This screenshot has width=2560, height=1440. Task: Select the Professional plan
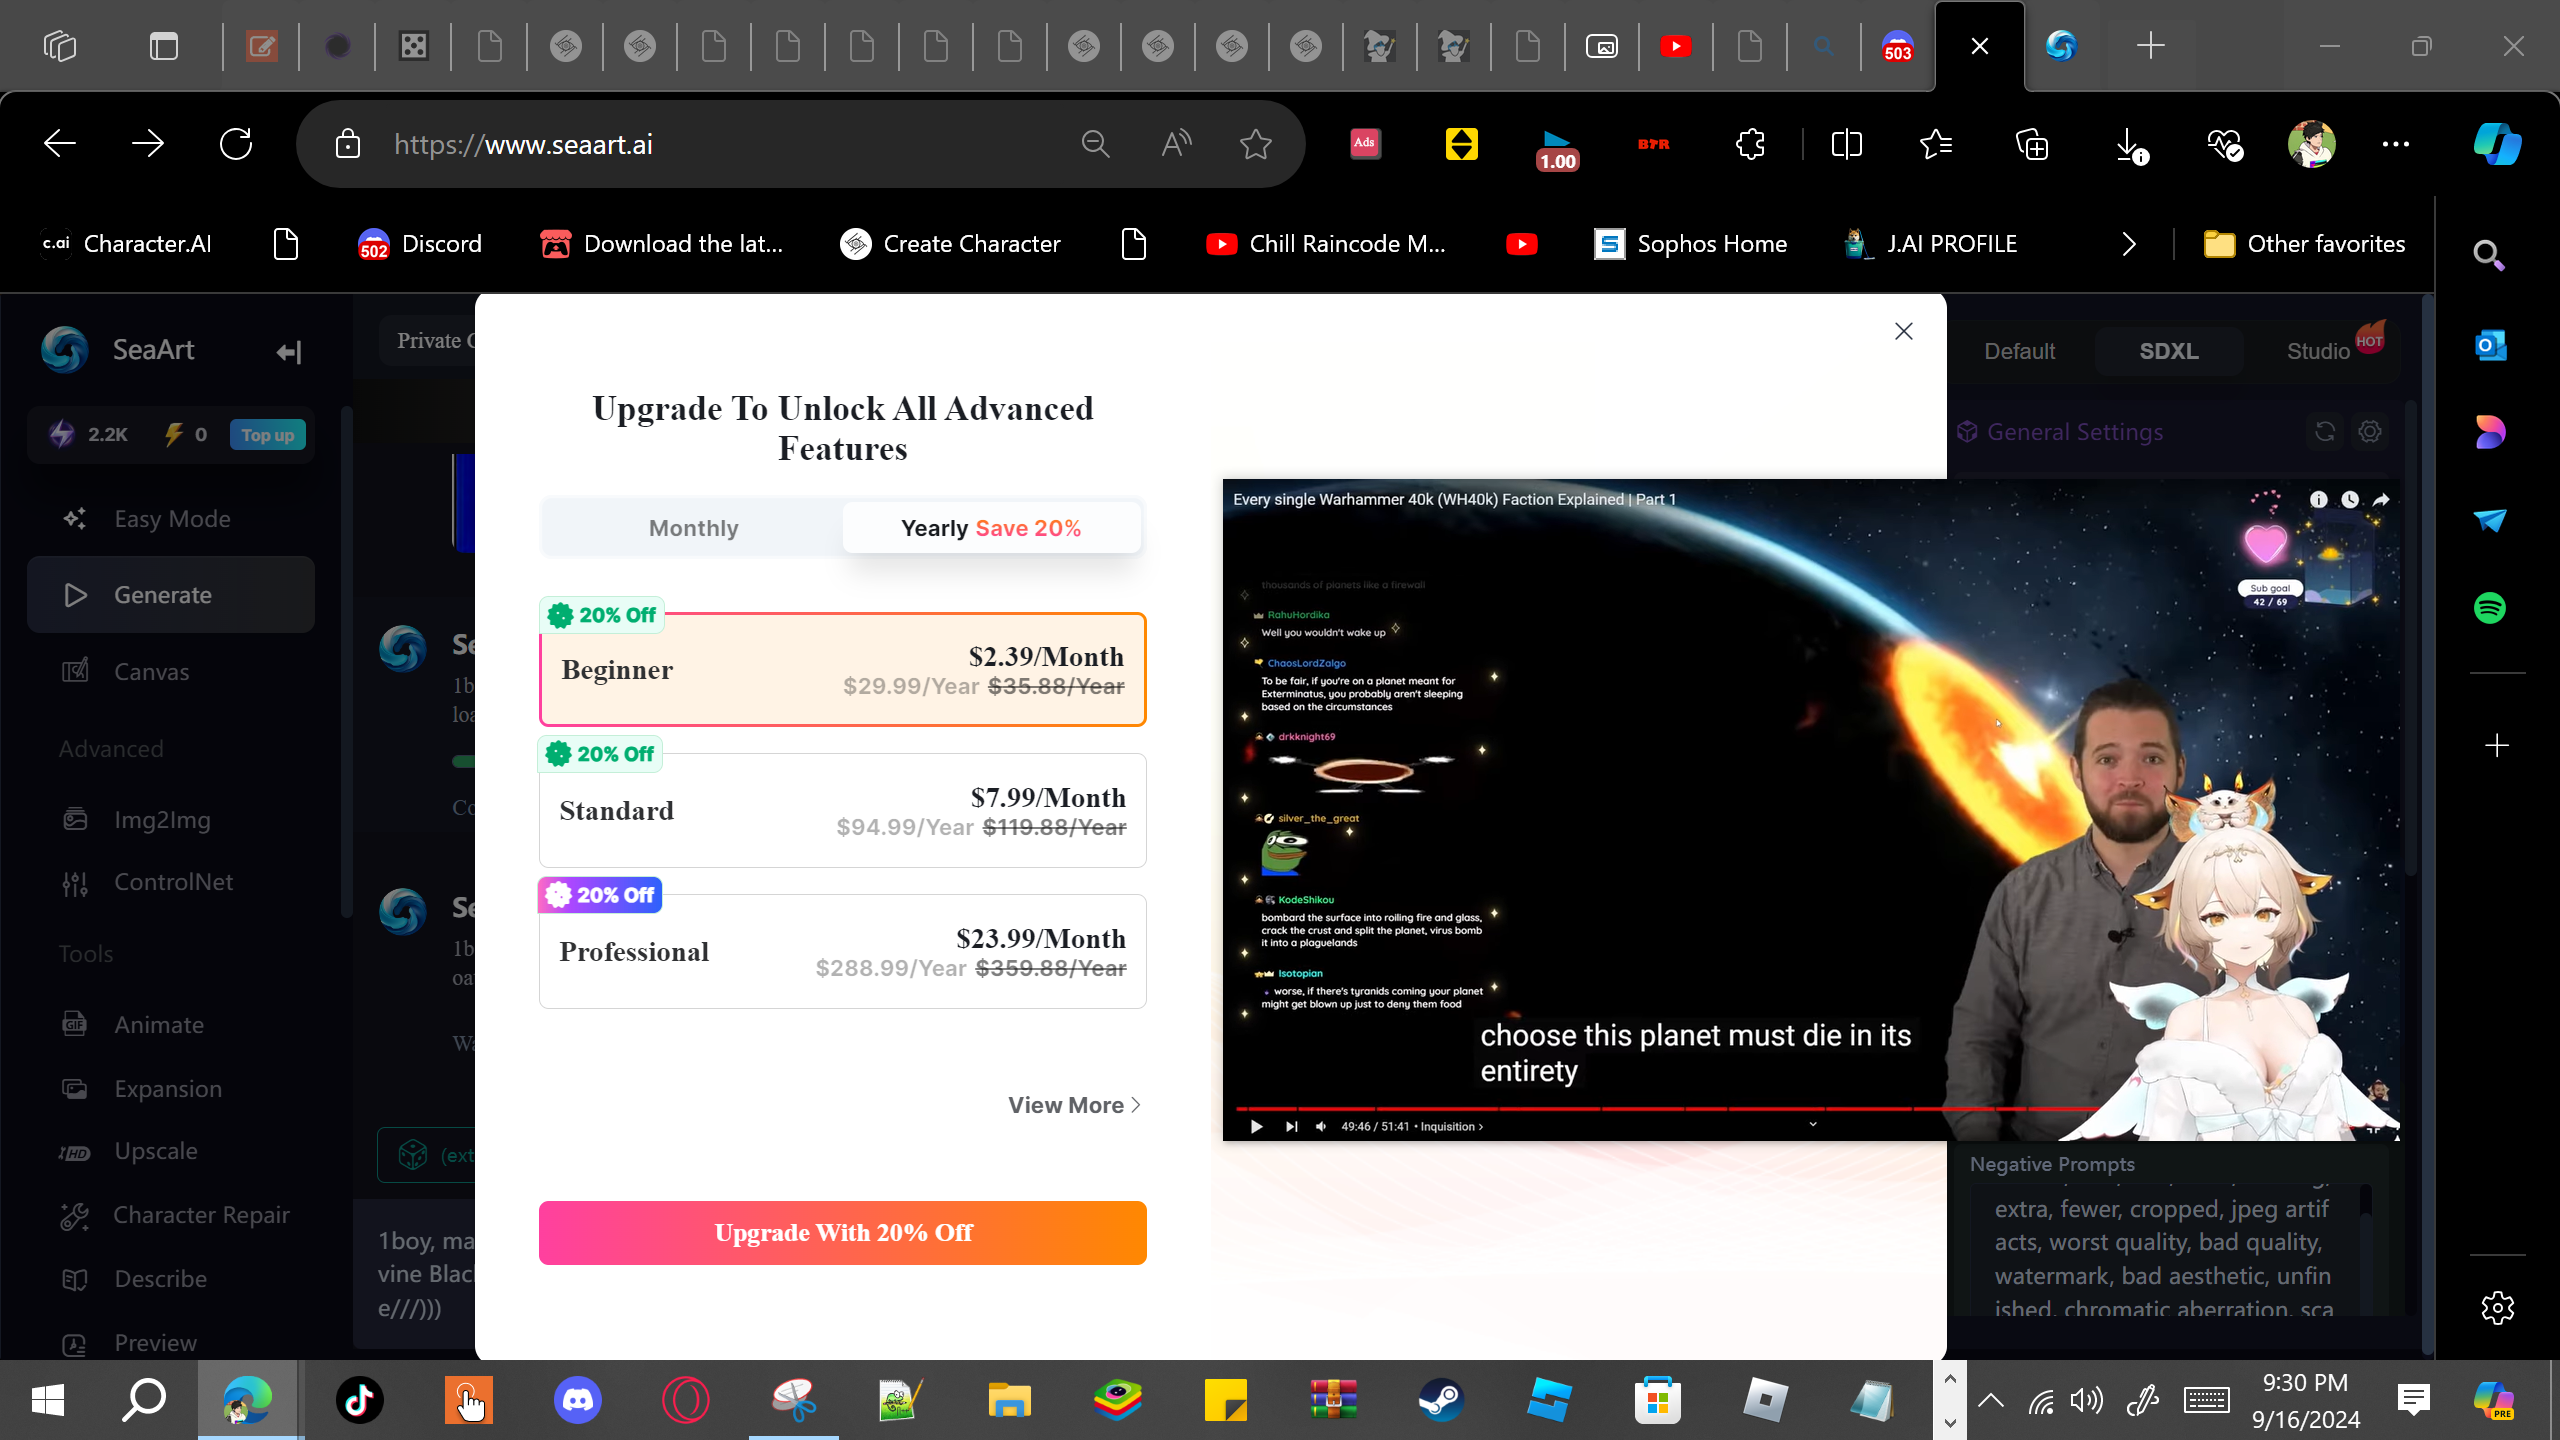click(842, 951)
